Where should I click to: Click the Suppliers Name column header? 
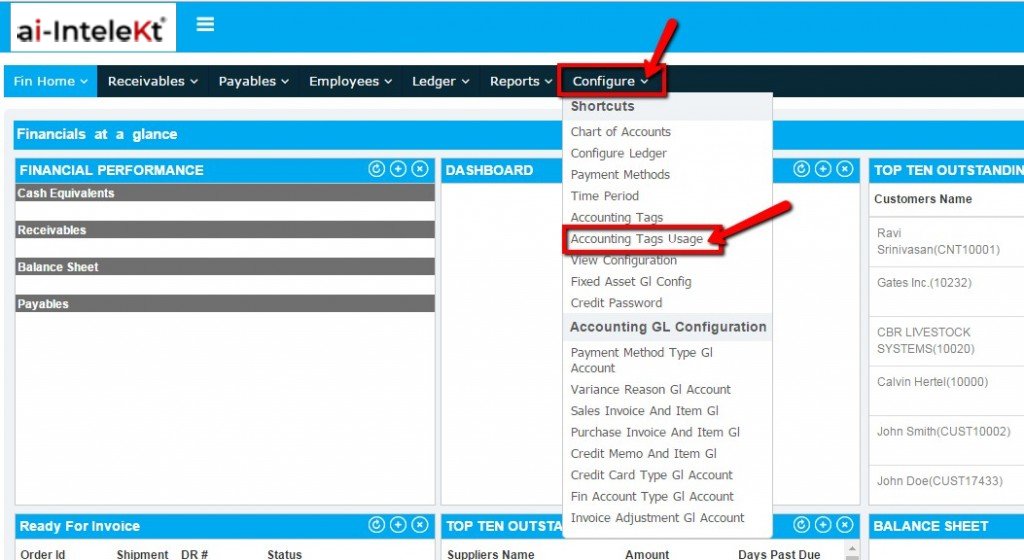pyautogui.click(x=490, y=554)
